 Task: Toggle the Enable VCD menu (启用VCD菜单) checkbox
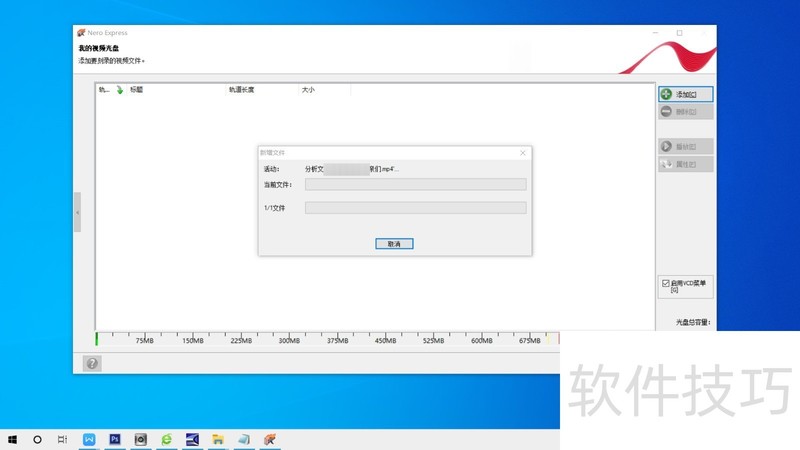point(666,284)
